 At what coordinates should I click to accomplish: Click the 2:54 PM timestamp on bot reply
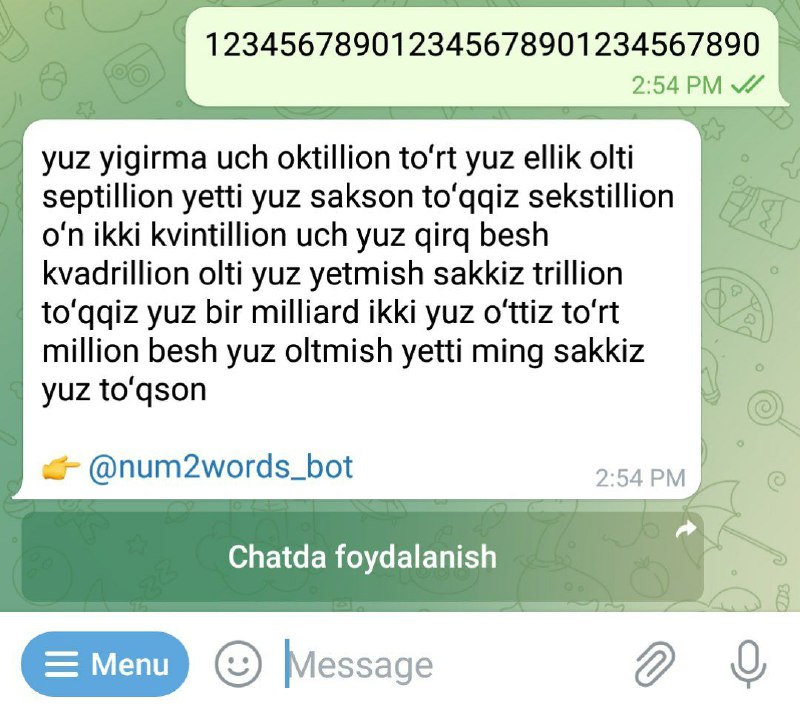640,478
